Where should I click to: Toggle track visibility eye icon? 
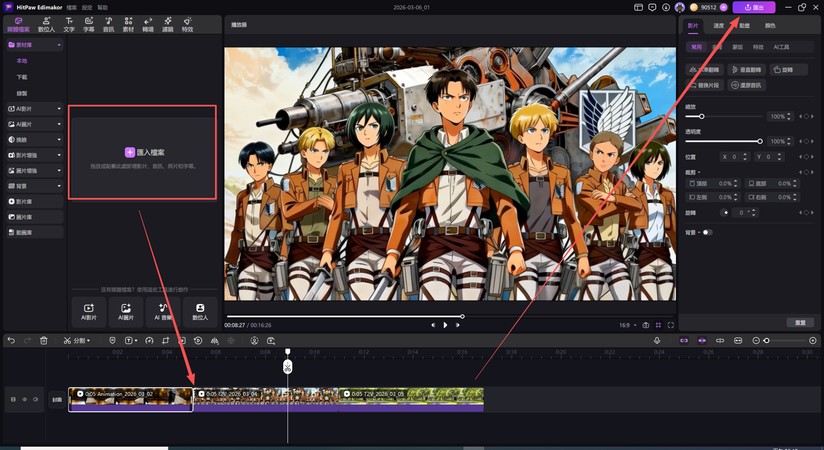tap(25, 399)
